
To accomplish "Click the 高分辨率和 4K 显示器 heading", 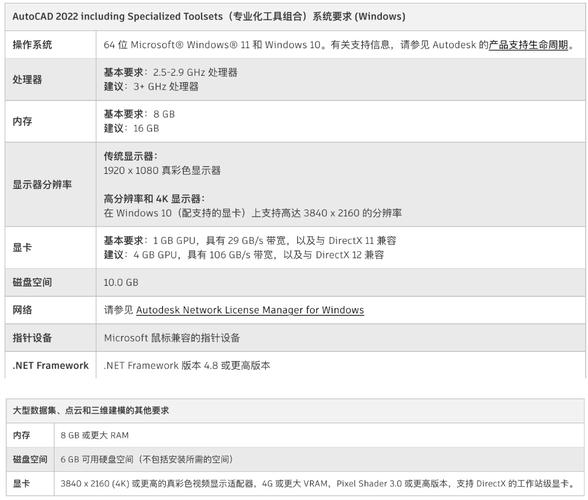I will pos(154,199).
